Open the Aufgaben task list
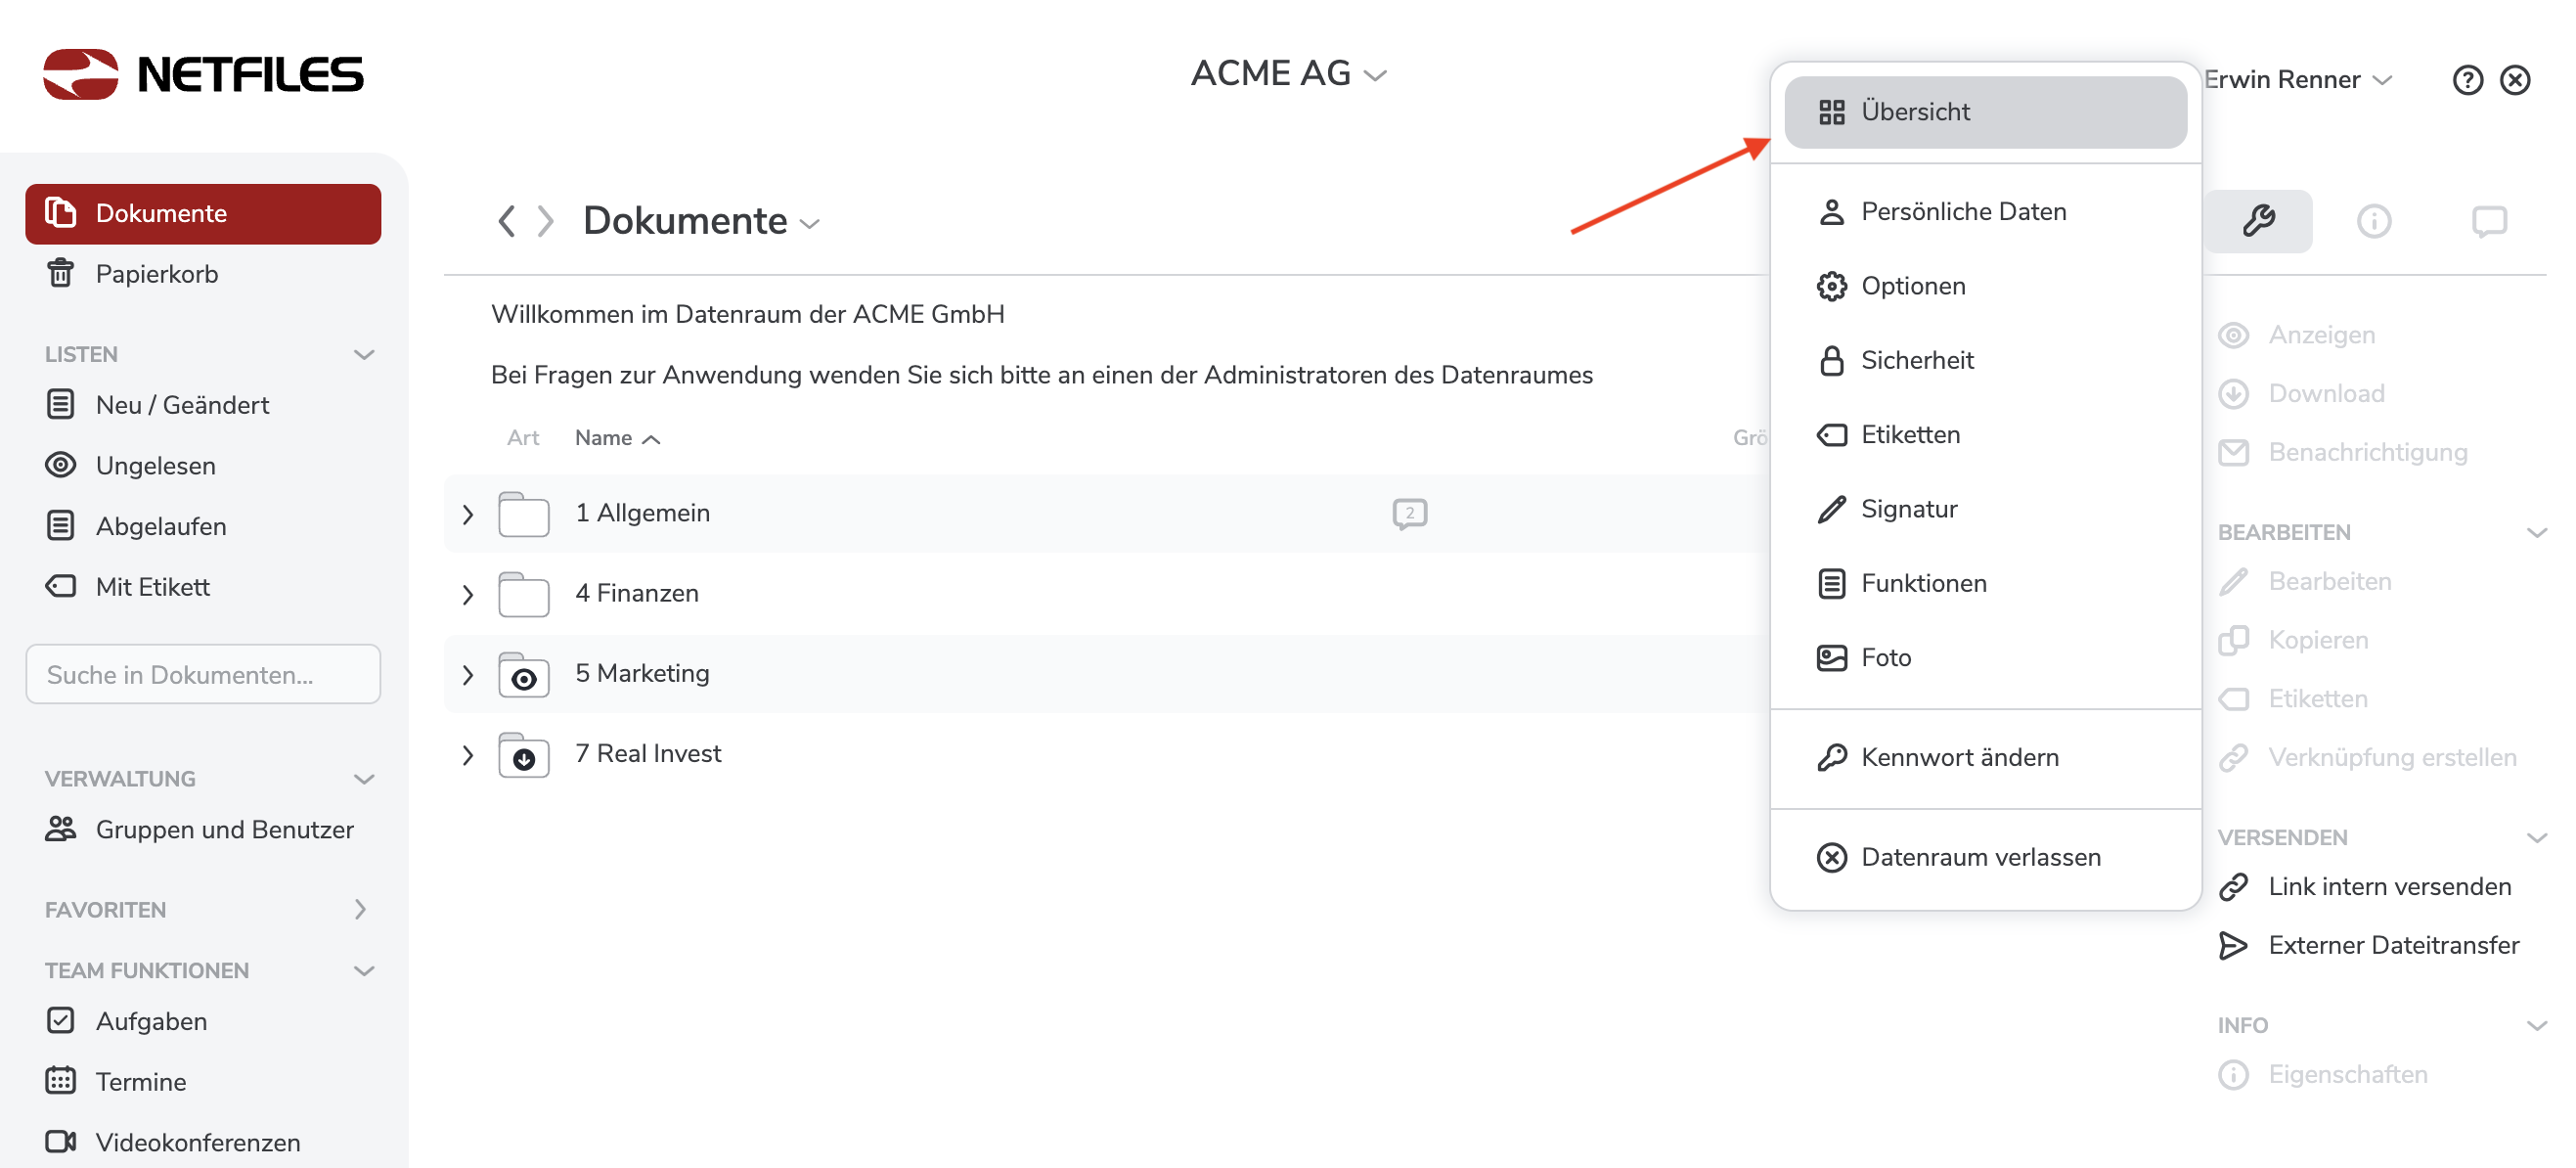The height and width of the screenshot is (1168, 2576). (151, 1021)
